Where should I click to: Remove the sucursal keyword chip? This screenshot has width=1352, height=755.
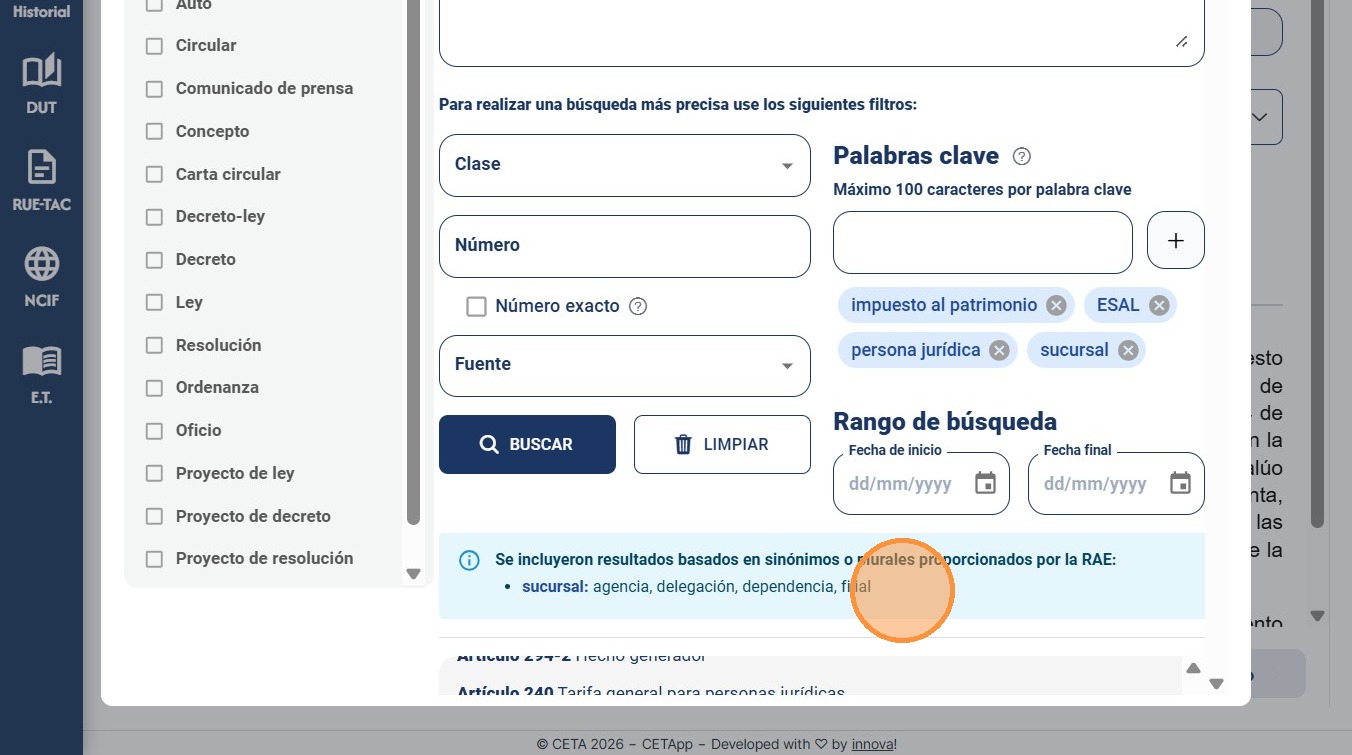(x=1128, y=350)
